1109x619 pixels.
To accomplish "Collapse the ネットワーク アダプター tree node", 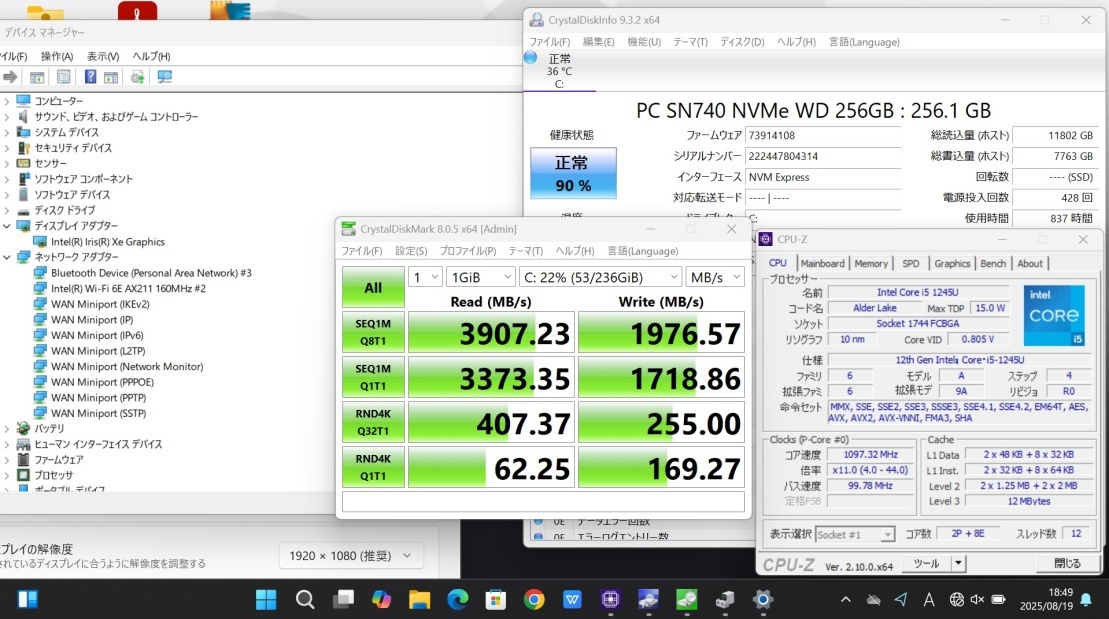I will tap(7, 257).
